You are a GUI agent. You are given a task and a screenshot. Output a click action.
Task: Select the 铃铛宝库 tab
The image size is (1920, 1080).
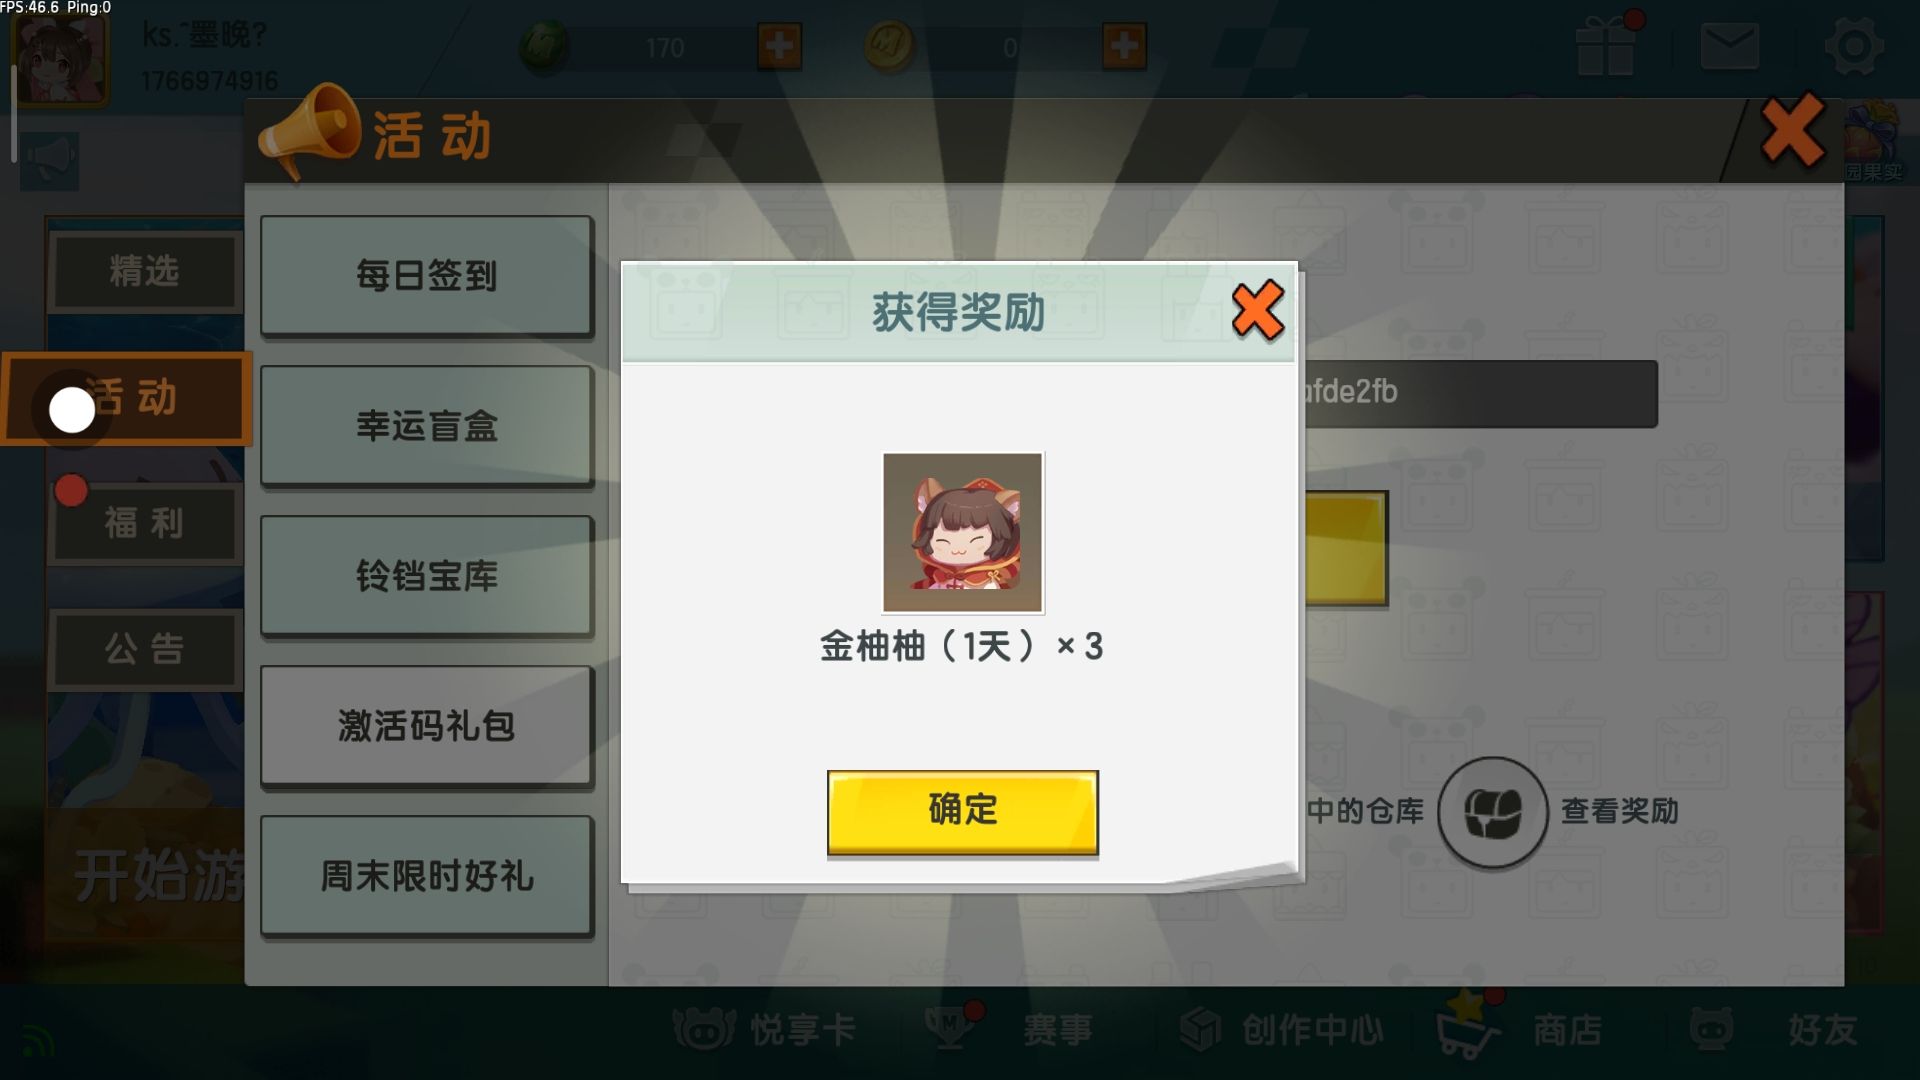[427, 575]
